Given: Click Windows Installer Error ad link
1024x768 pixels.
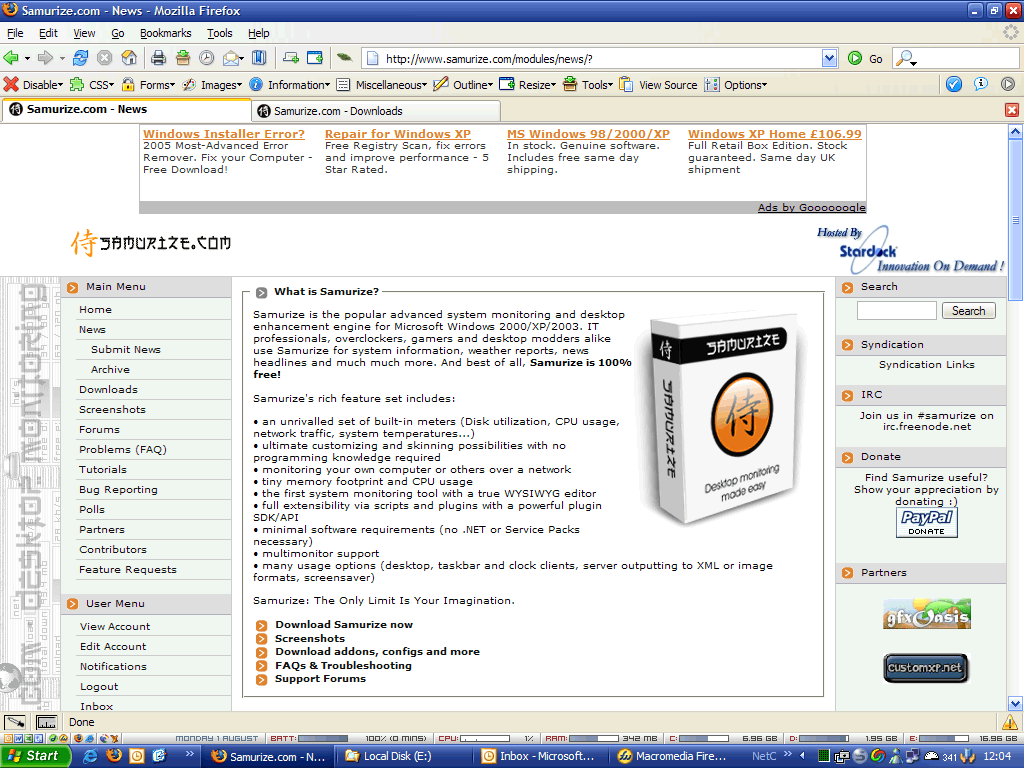Looking at the screenshot, I should [224, 134].
